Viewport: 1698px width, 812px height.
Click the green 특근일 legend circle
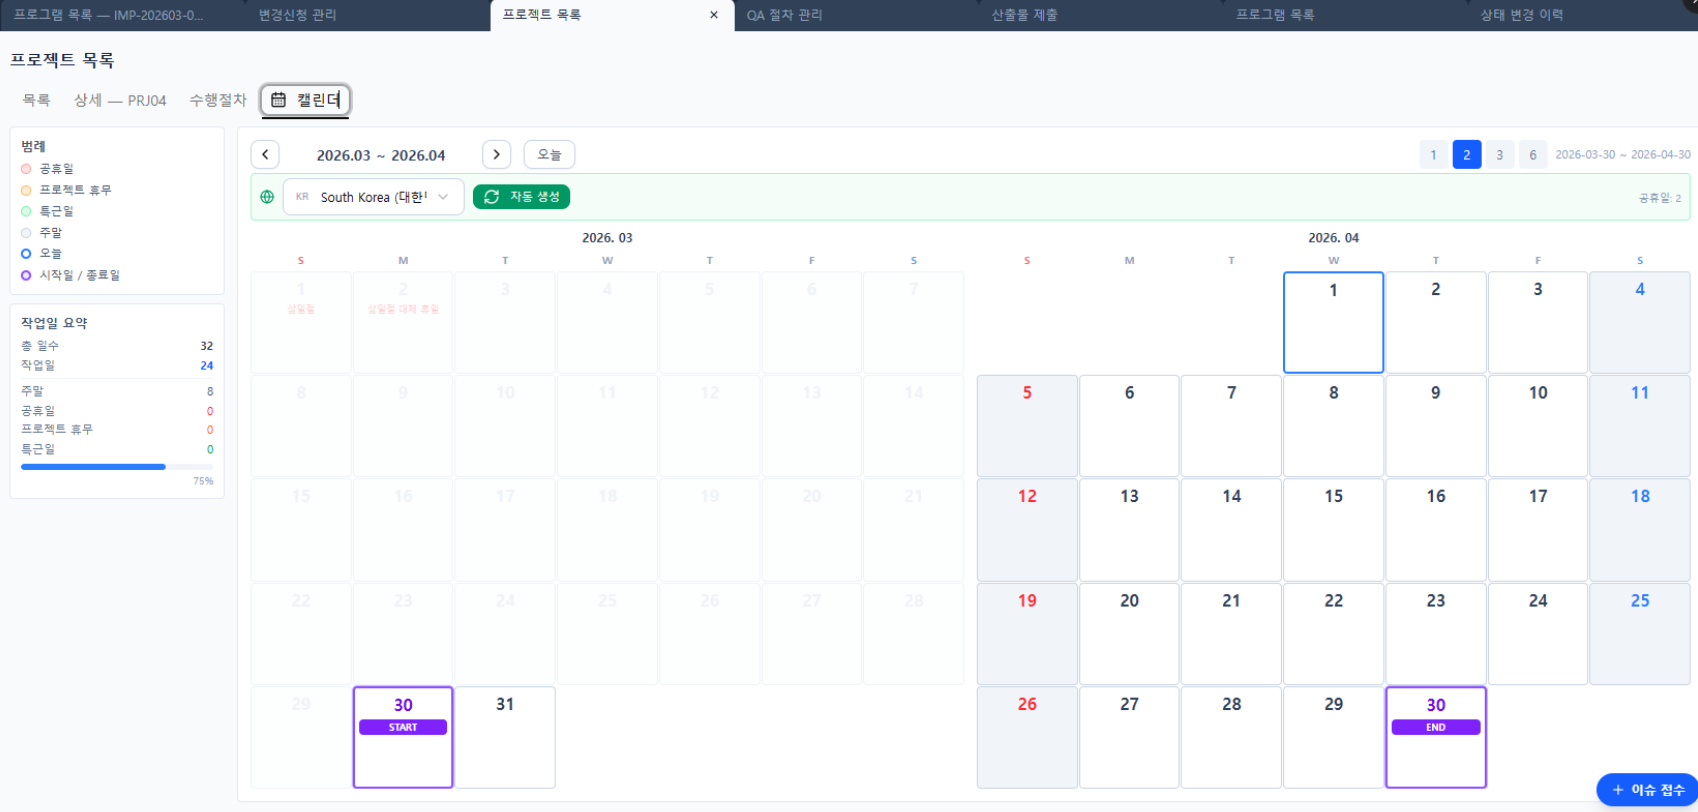26,211
